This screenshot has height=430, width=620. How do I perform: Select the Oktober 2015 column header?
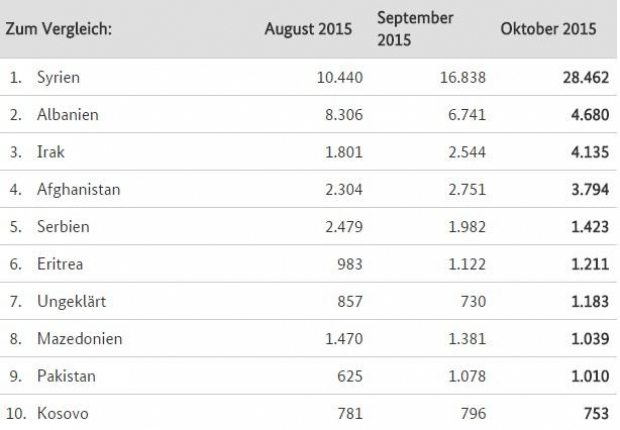(x=548, y=30)
